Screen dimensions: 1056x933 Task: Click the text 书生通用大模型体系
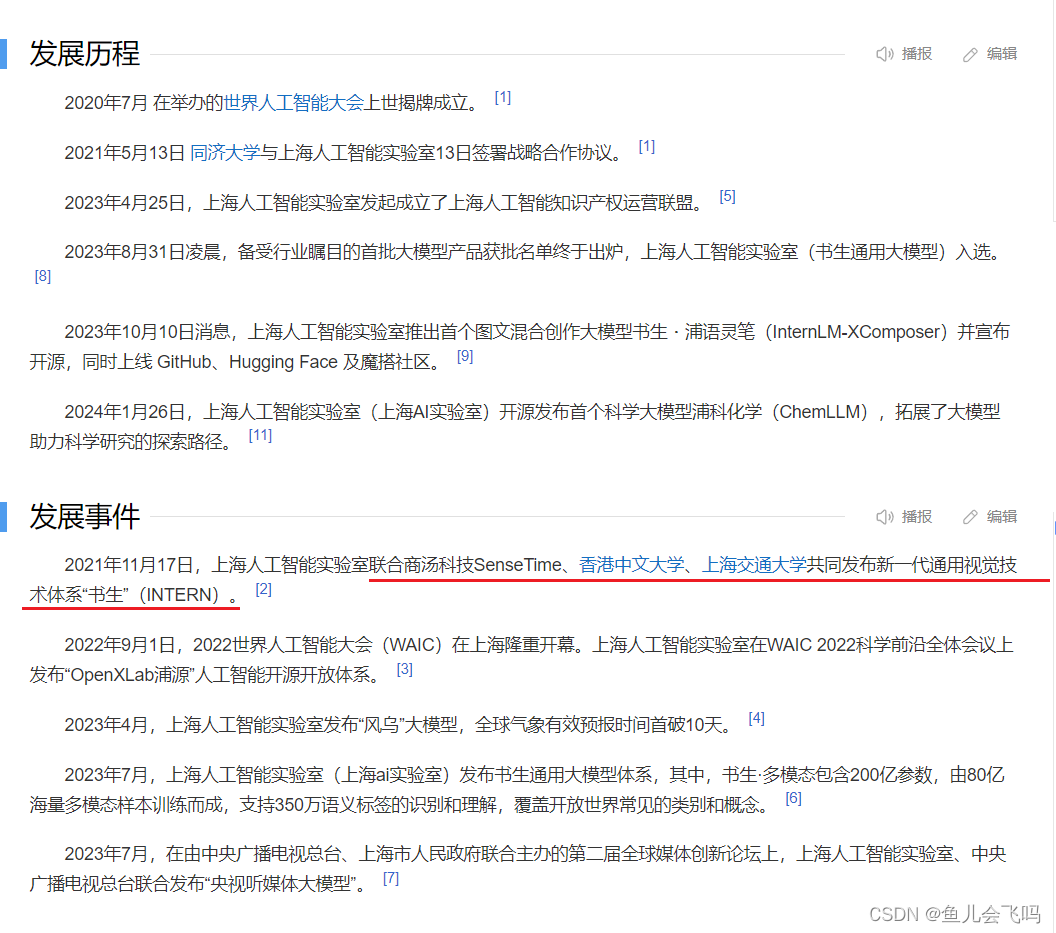(x=573, y=775)
